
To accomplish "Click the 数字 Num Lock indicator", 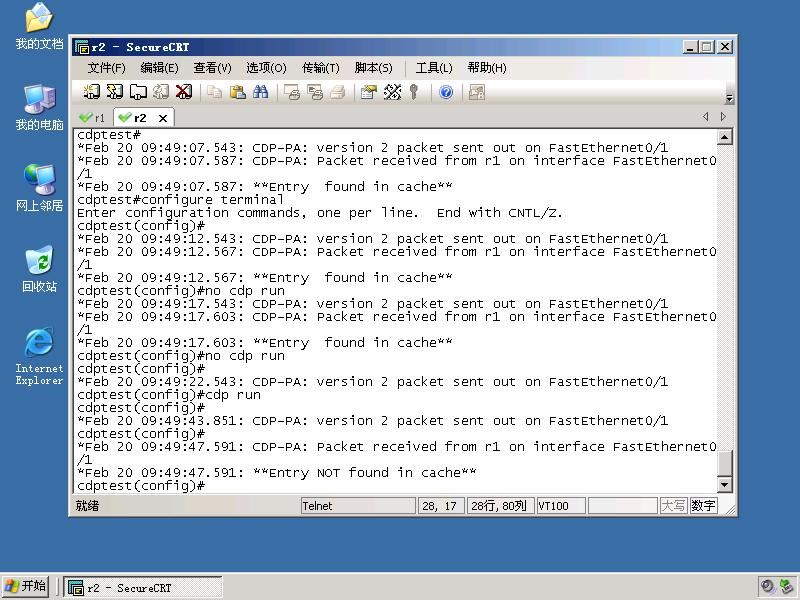I will (x=703, y=506).
